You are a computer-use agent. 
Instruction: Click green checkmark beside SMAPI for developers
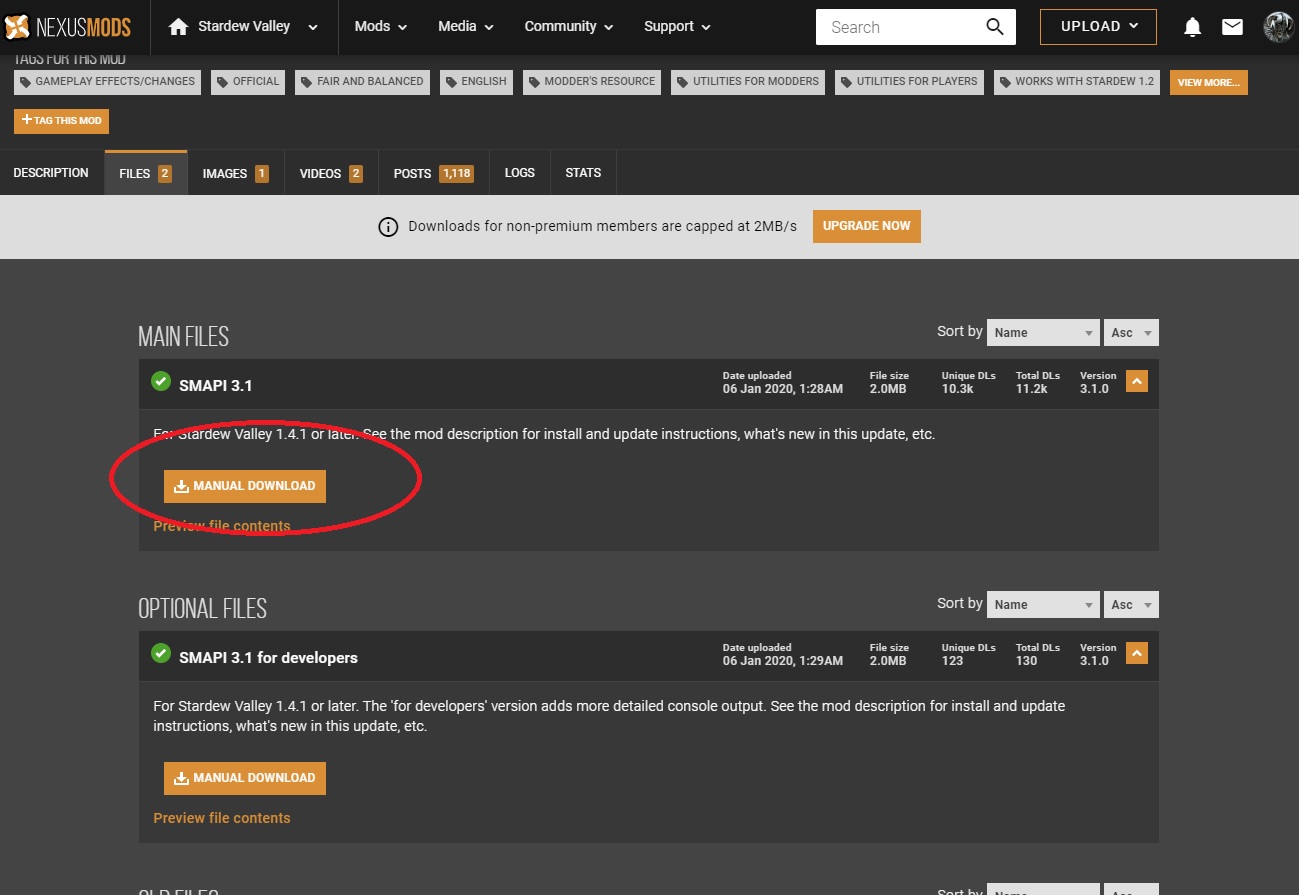160,653
